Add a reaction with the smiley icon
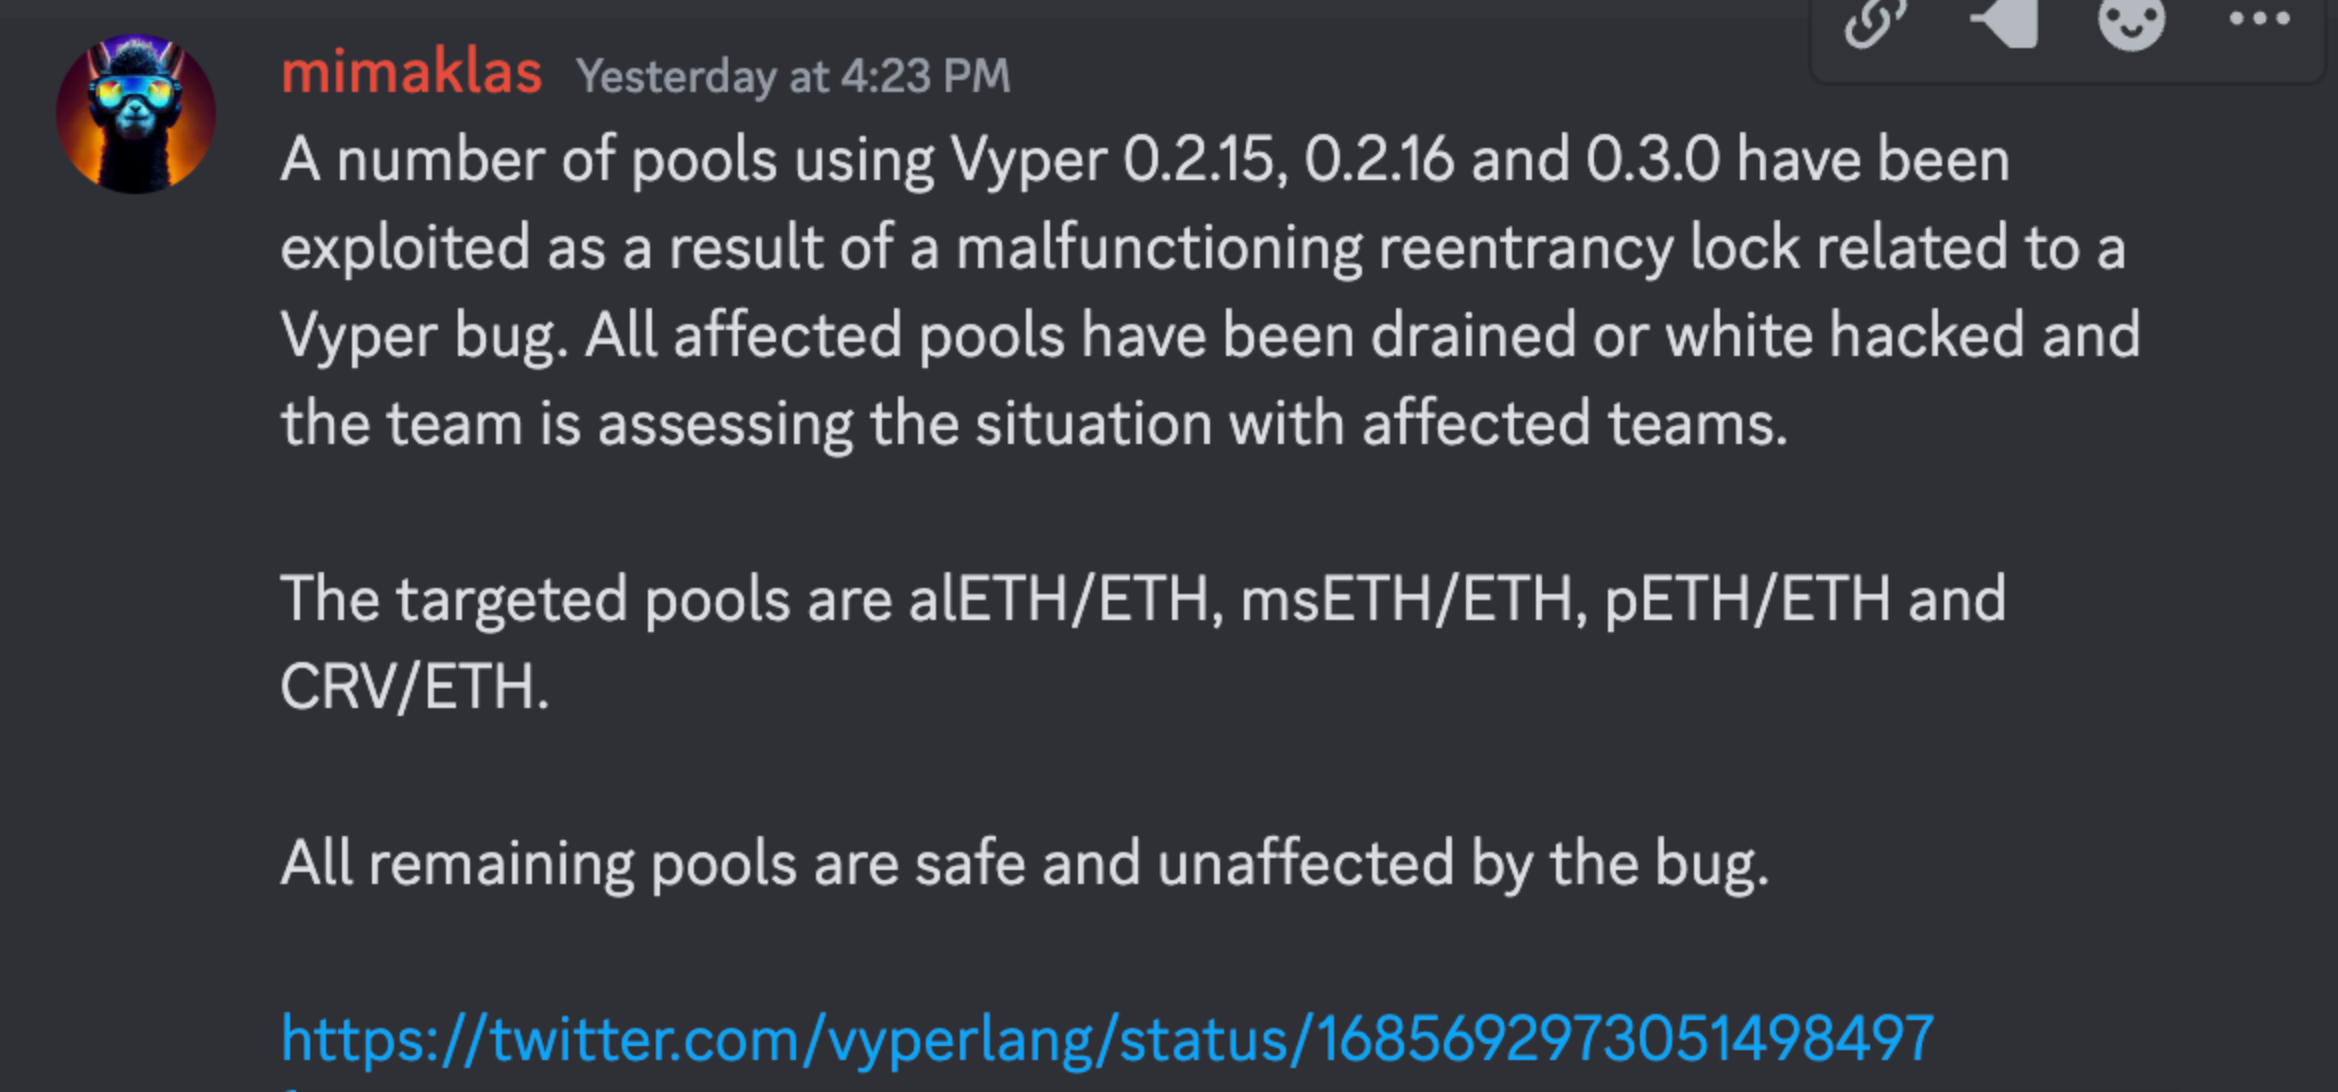Image resolution: width=2338 pixels, height=1092 pixels. (2131, 22)
